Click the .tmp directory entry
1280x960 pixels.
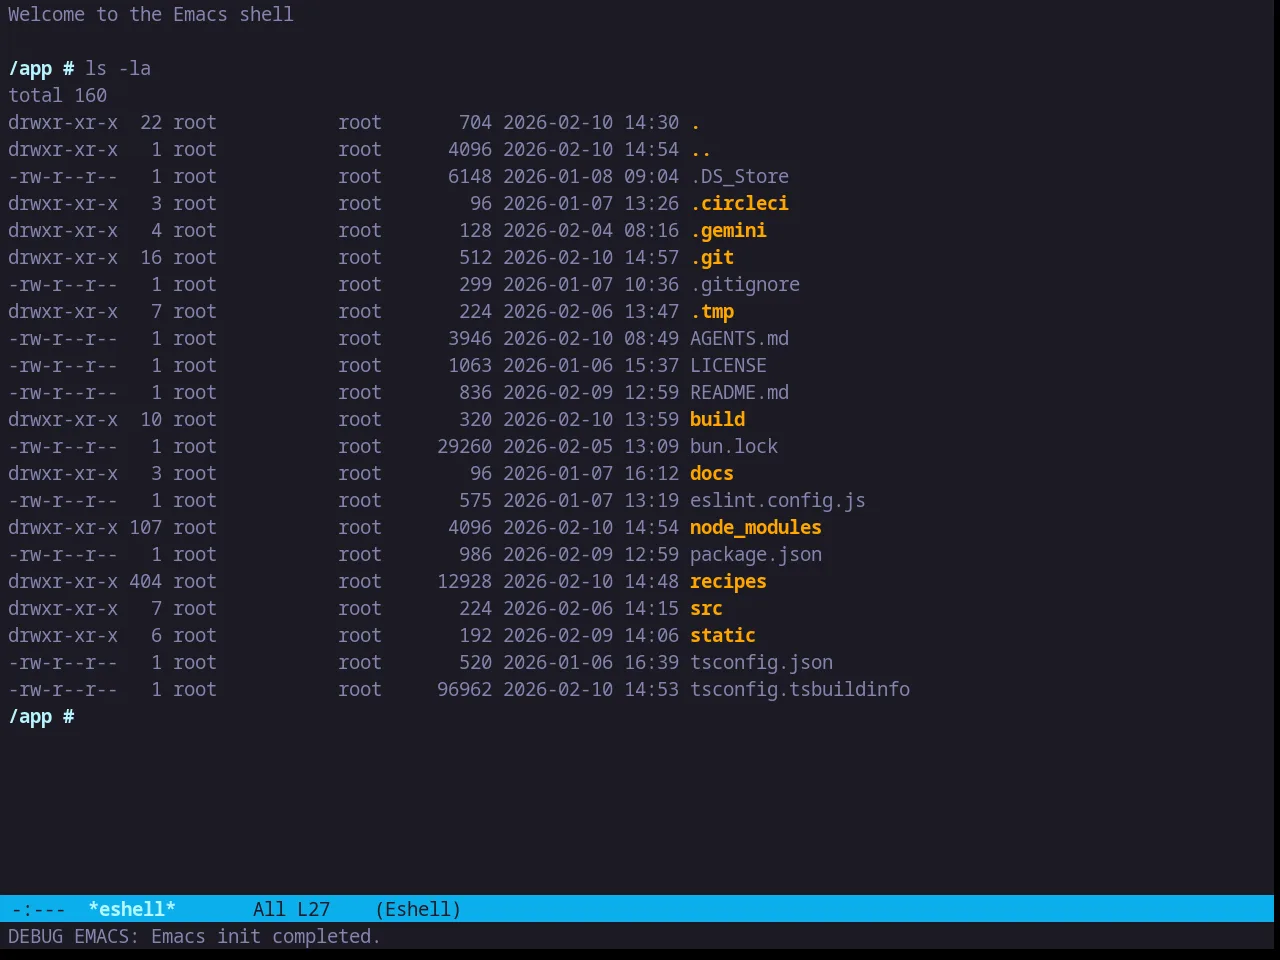tap(712, 311)
